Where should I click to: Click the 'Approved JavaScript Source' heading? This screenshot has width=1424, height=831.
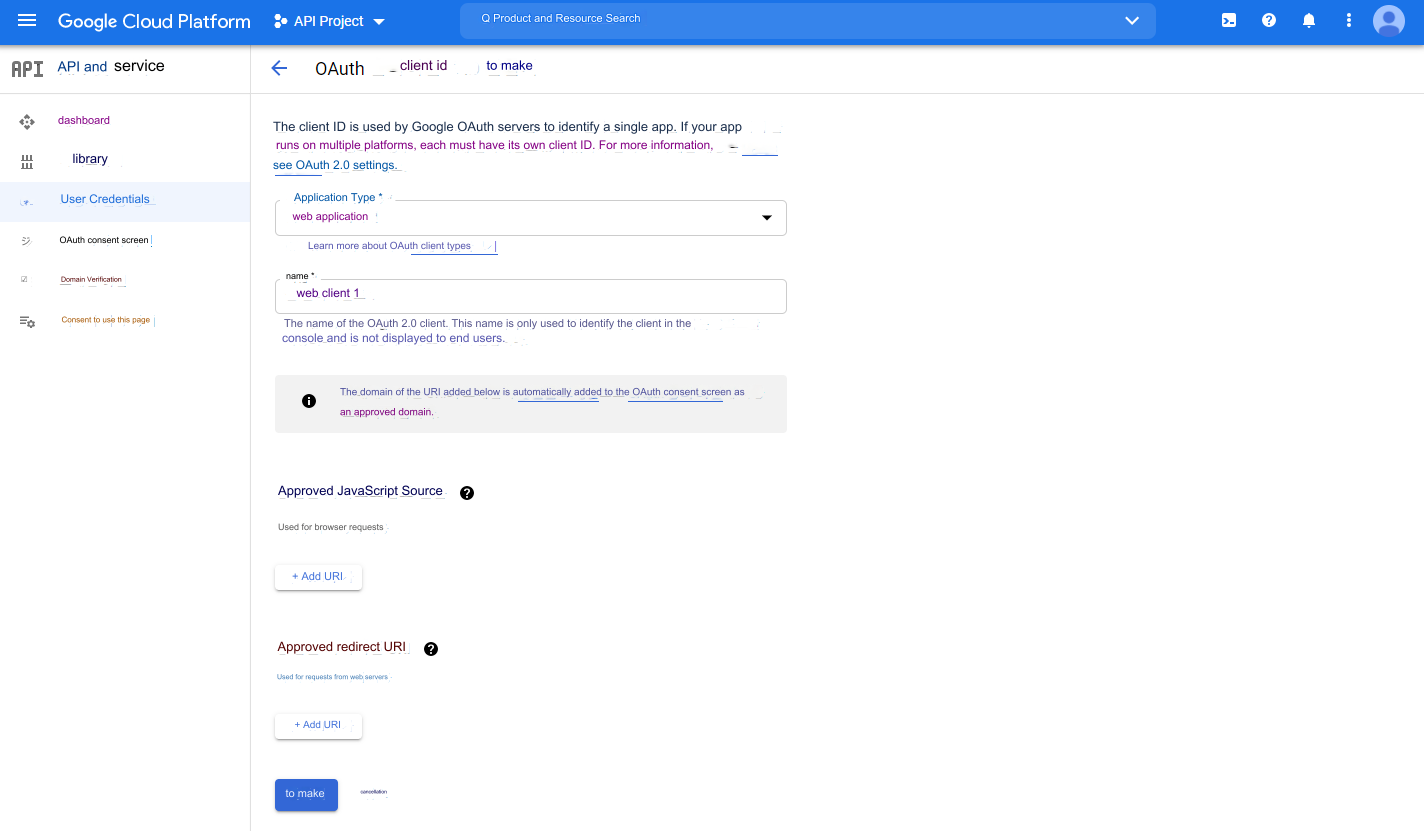[360, 491]
